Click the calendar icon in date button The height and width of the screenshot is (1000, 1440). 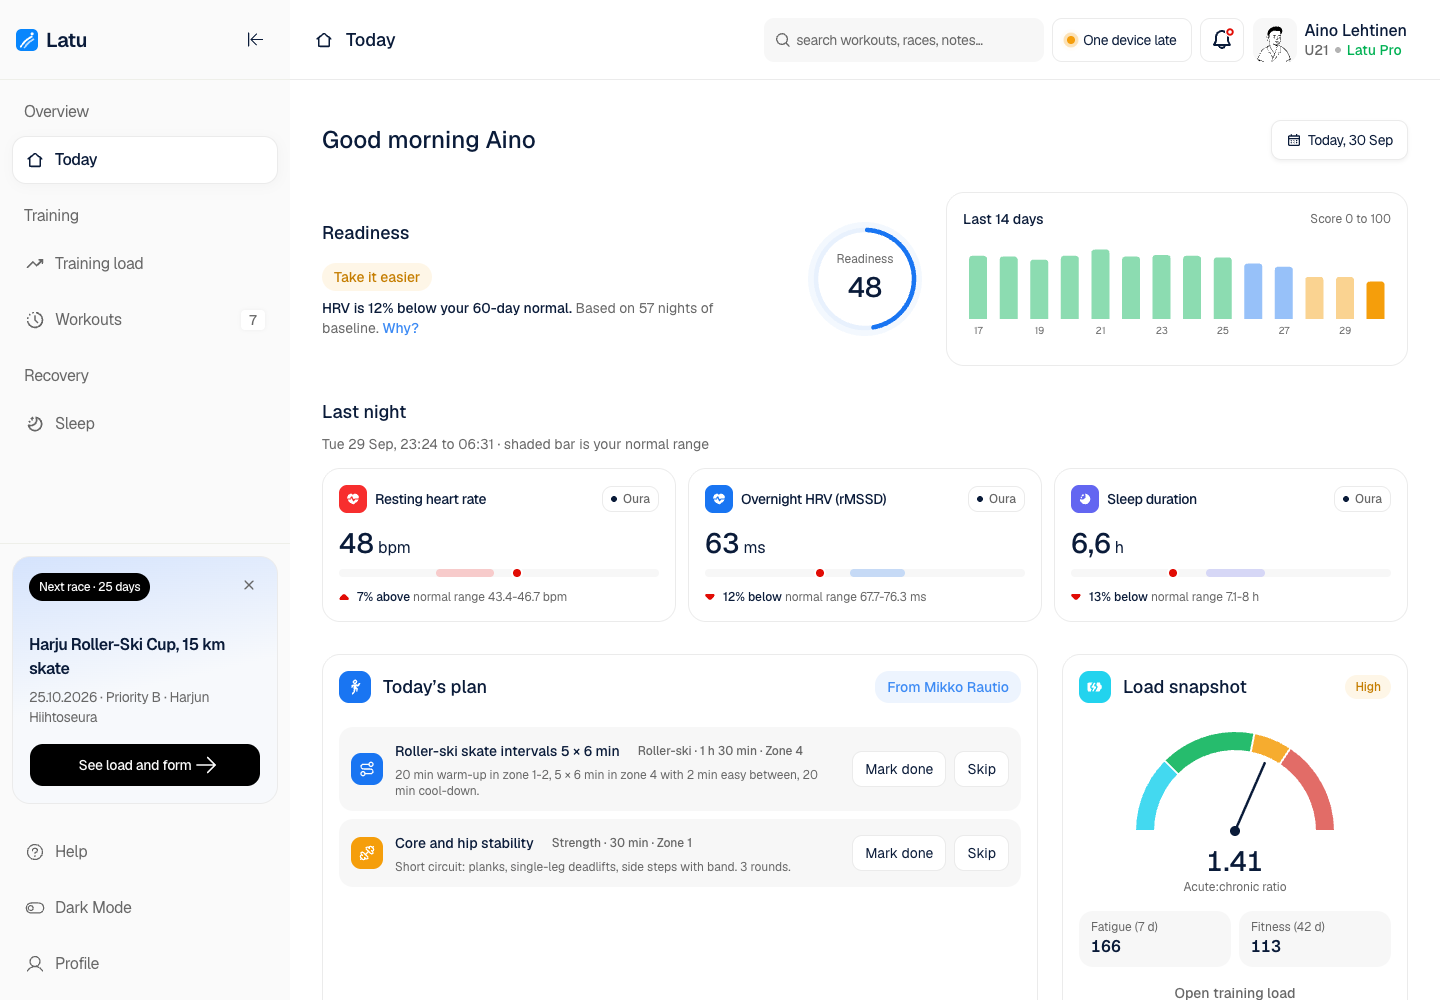[1294, 140]
